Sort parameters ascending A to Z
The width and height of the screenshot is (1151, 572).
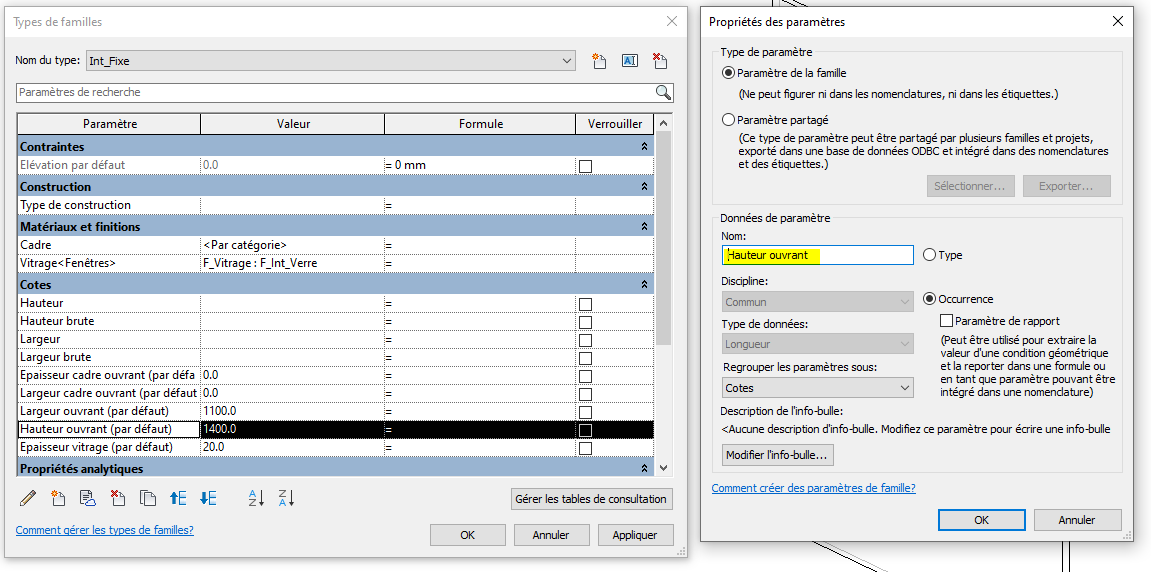click(x=256, y=498)
